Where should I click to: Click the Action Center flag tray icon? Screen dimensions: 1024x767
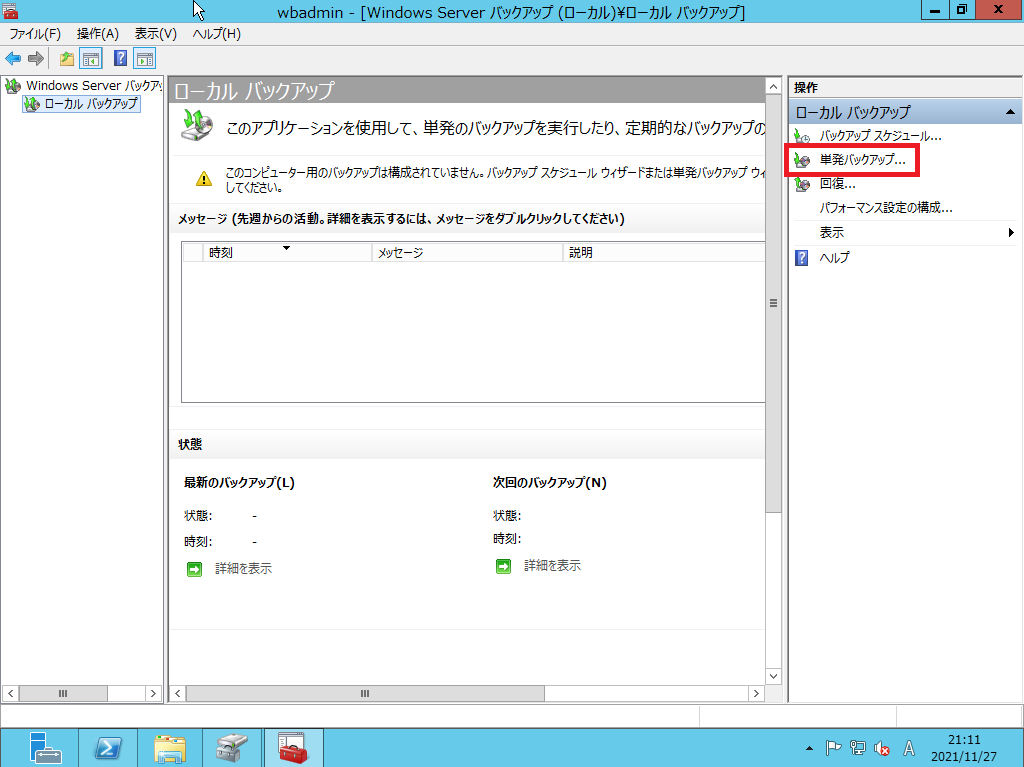[x=833, y=748]
